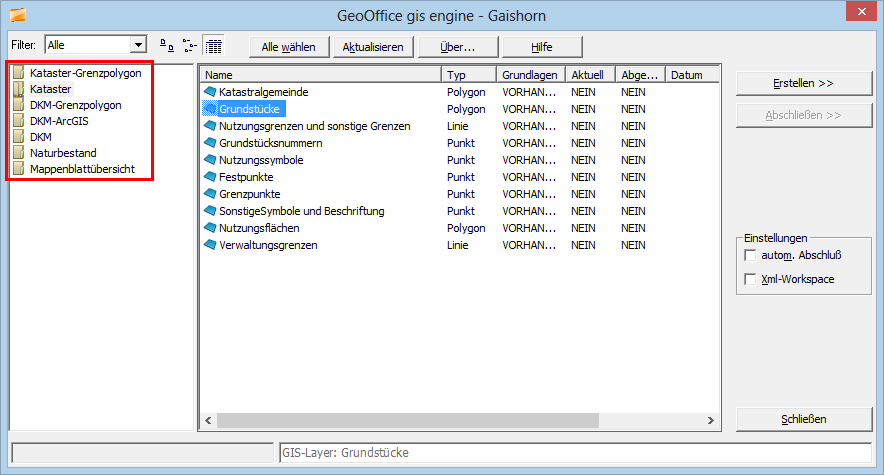Select the Naturbestand tree entry
Image resolution: width=884 pixels, height=475 pixels.
pyautogui.click(x=63, y=153)
